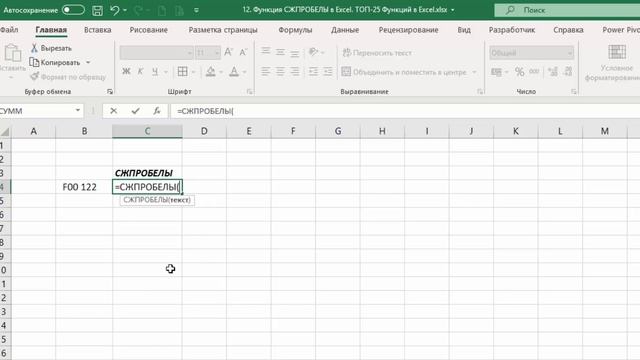The width and height of the screenshot is (640, 360).
Task: Apply the 000 thousands separator style
Action: click(x=534, y=72)
